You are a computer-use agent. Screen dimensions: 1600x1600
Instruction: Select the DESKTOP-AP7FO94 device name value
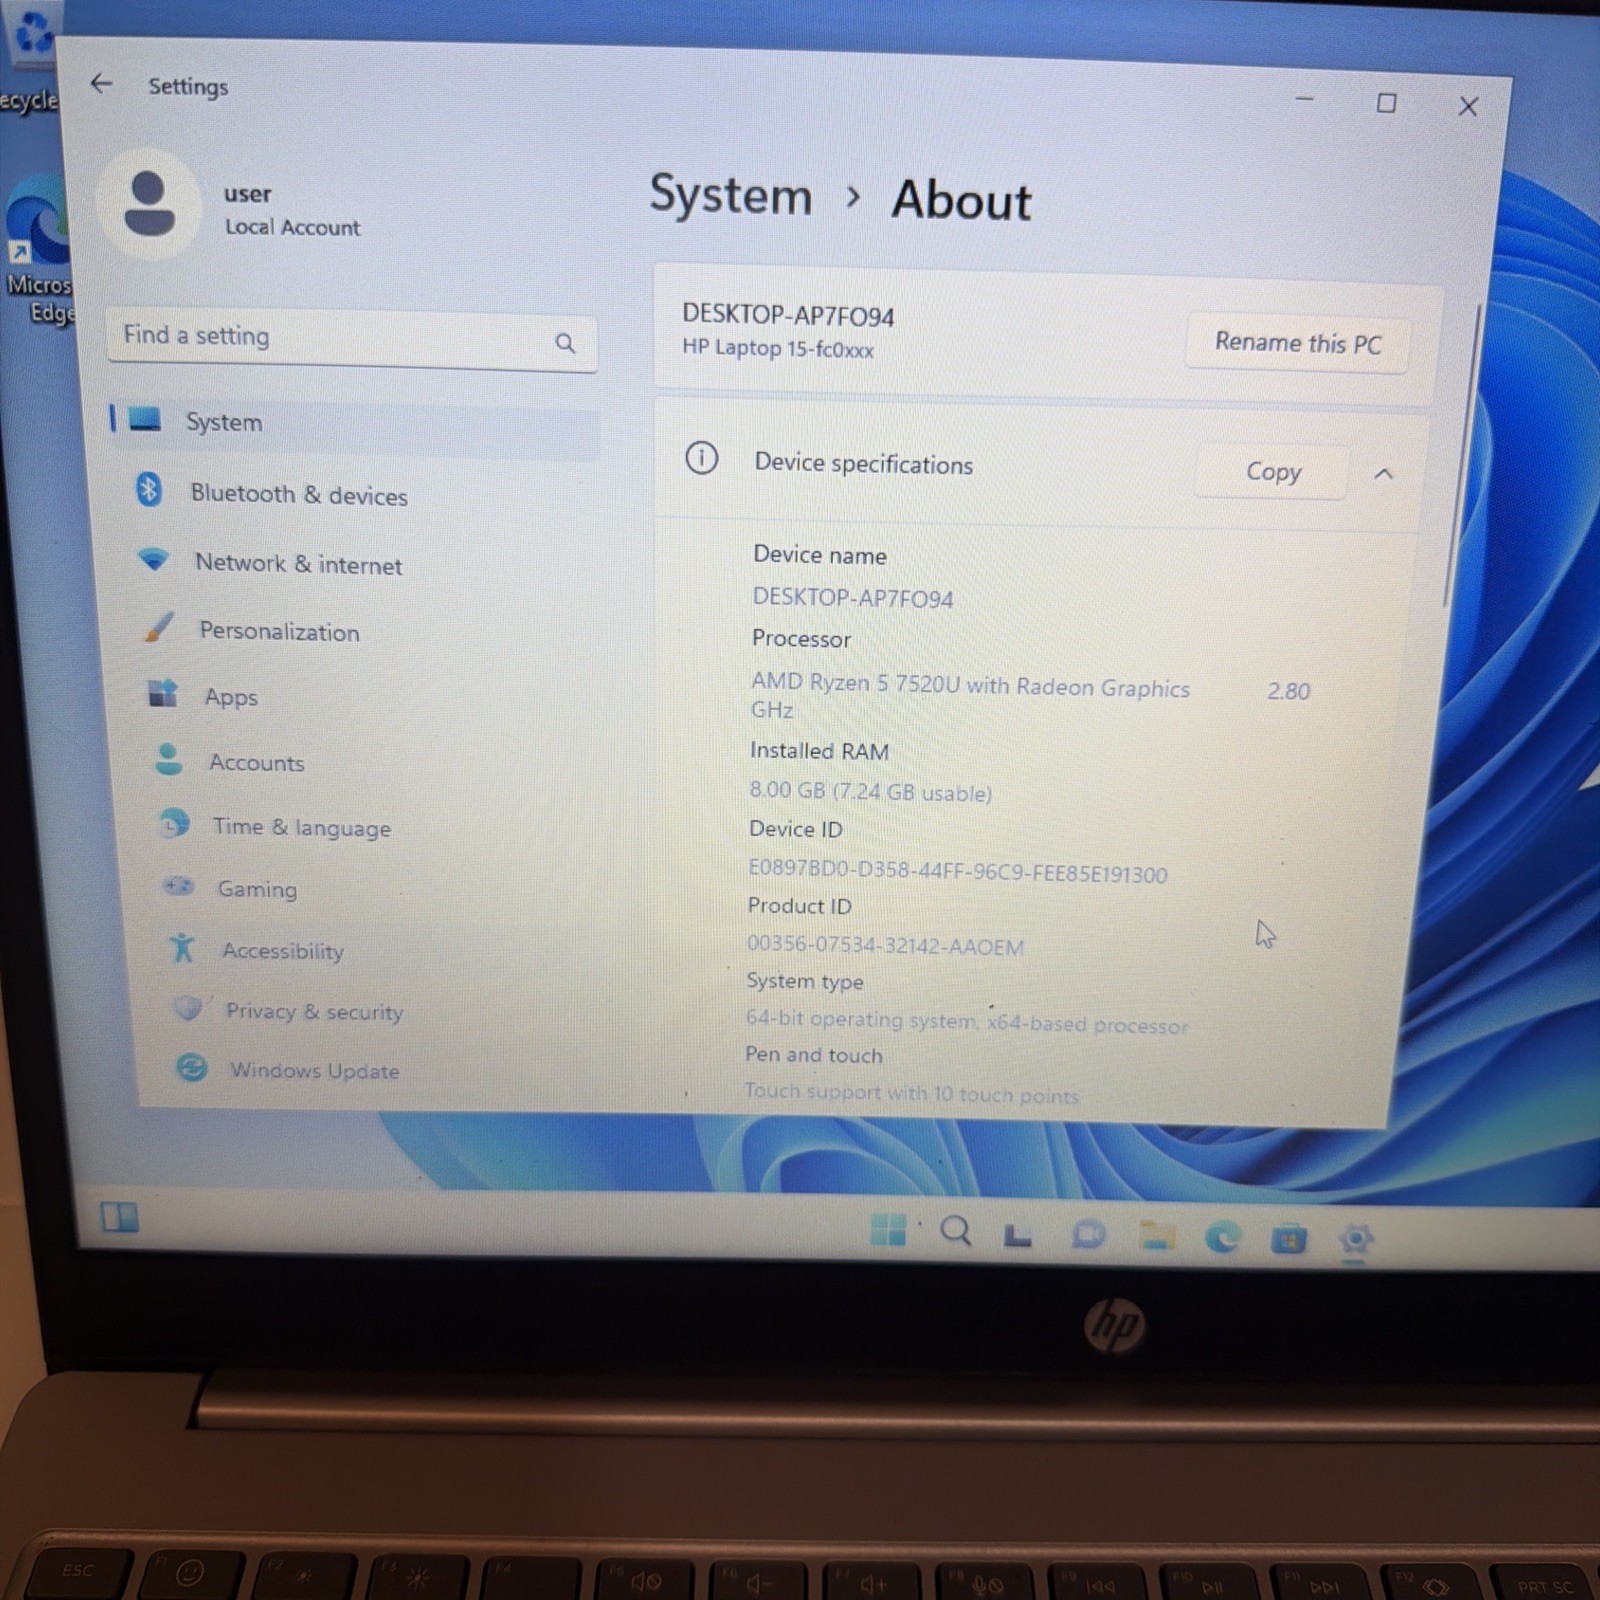(852, 598)
